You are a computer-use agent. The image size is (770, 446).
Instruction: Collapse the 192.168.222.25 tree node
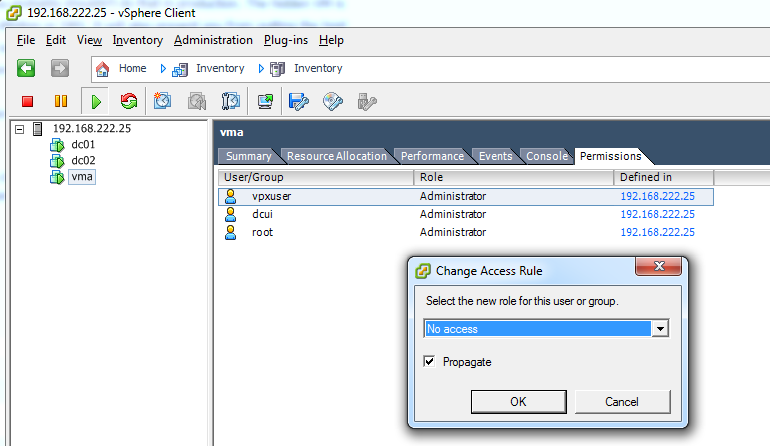coord(20,129)
